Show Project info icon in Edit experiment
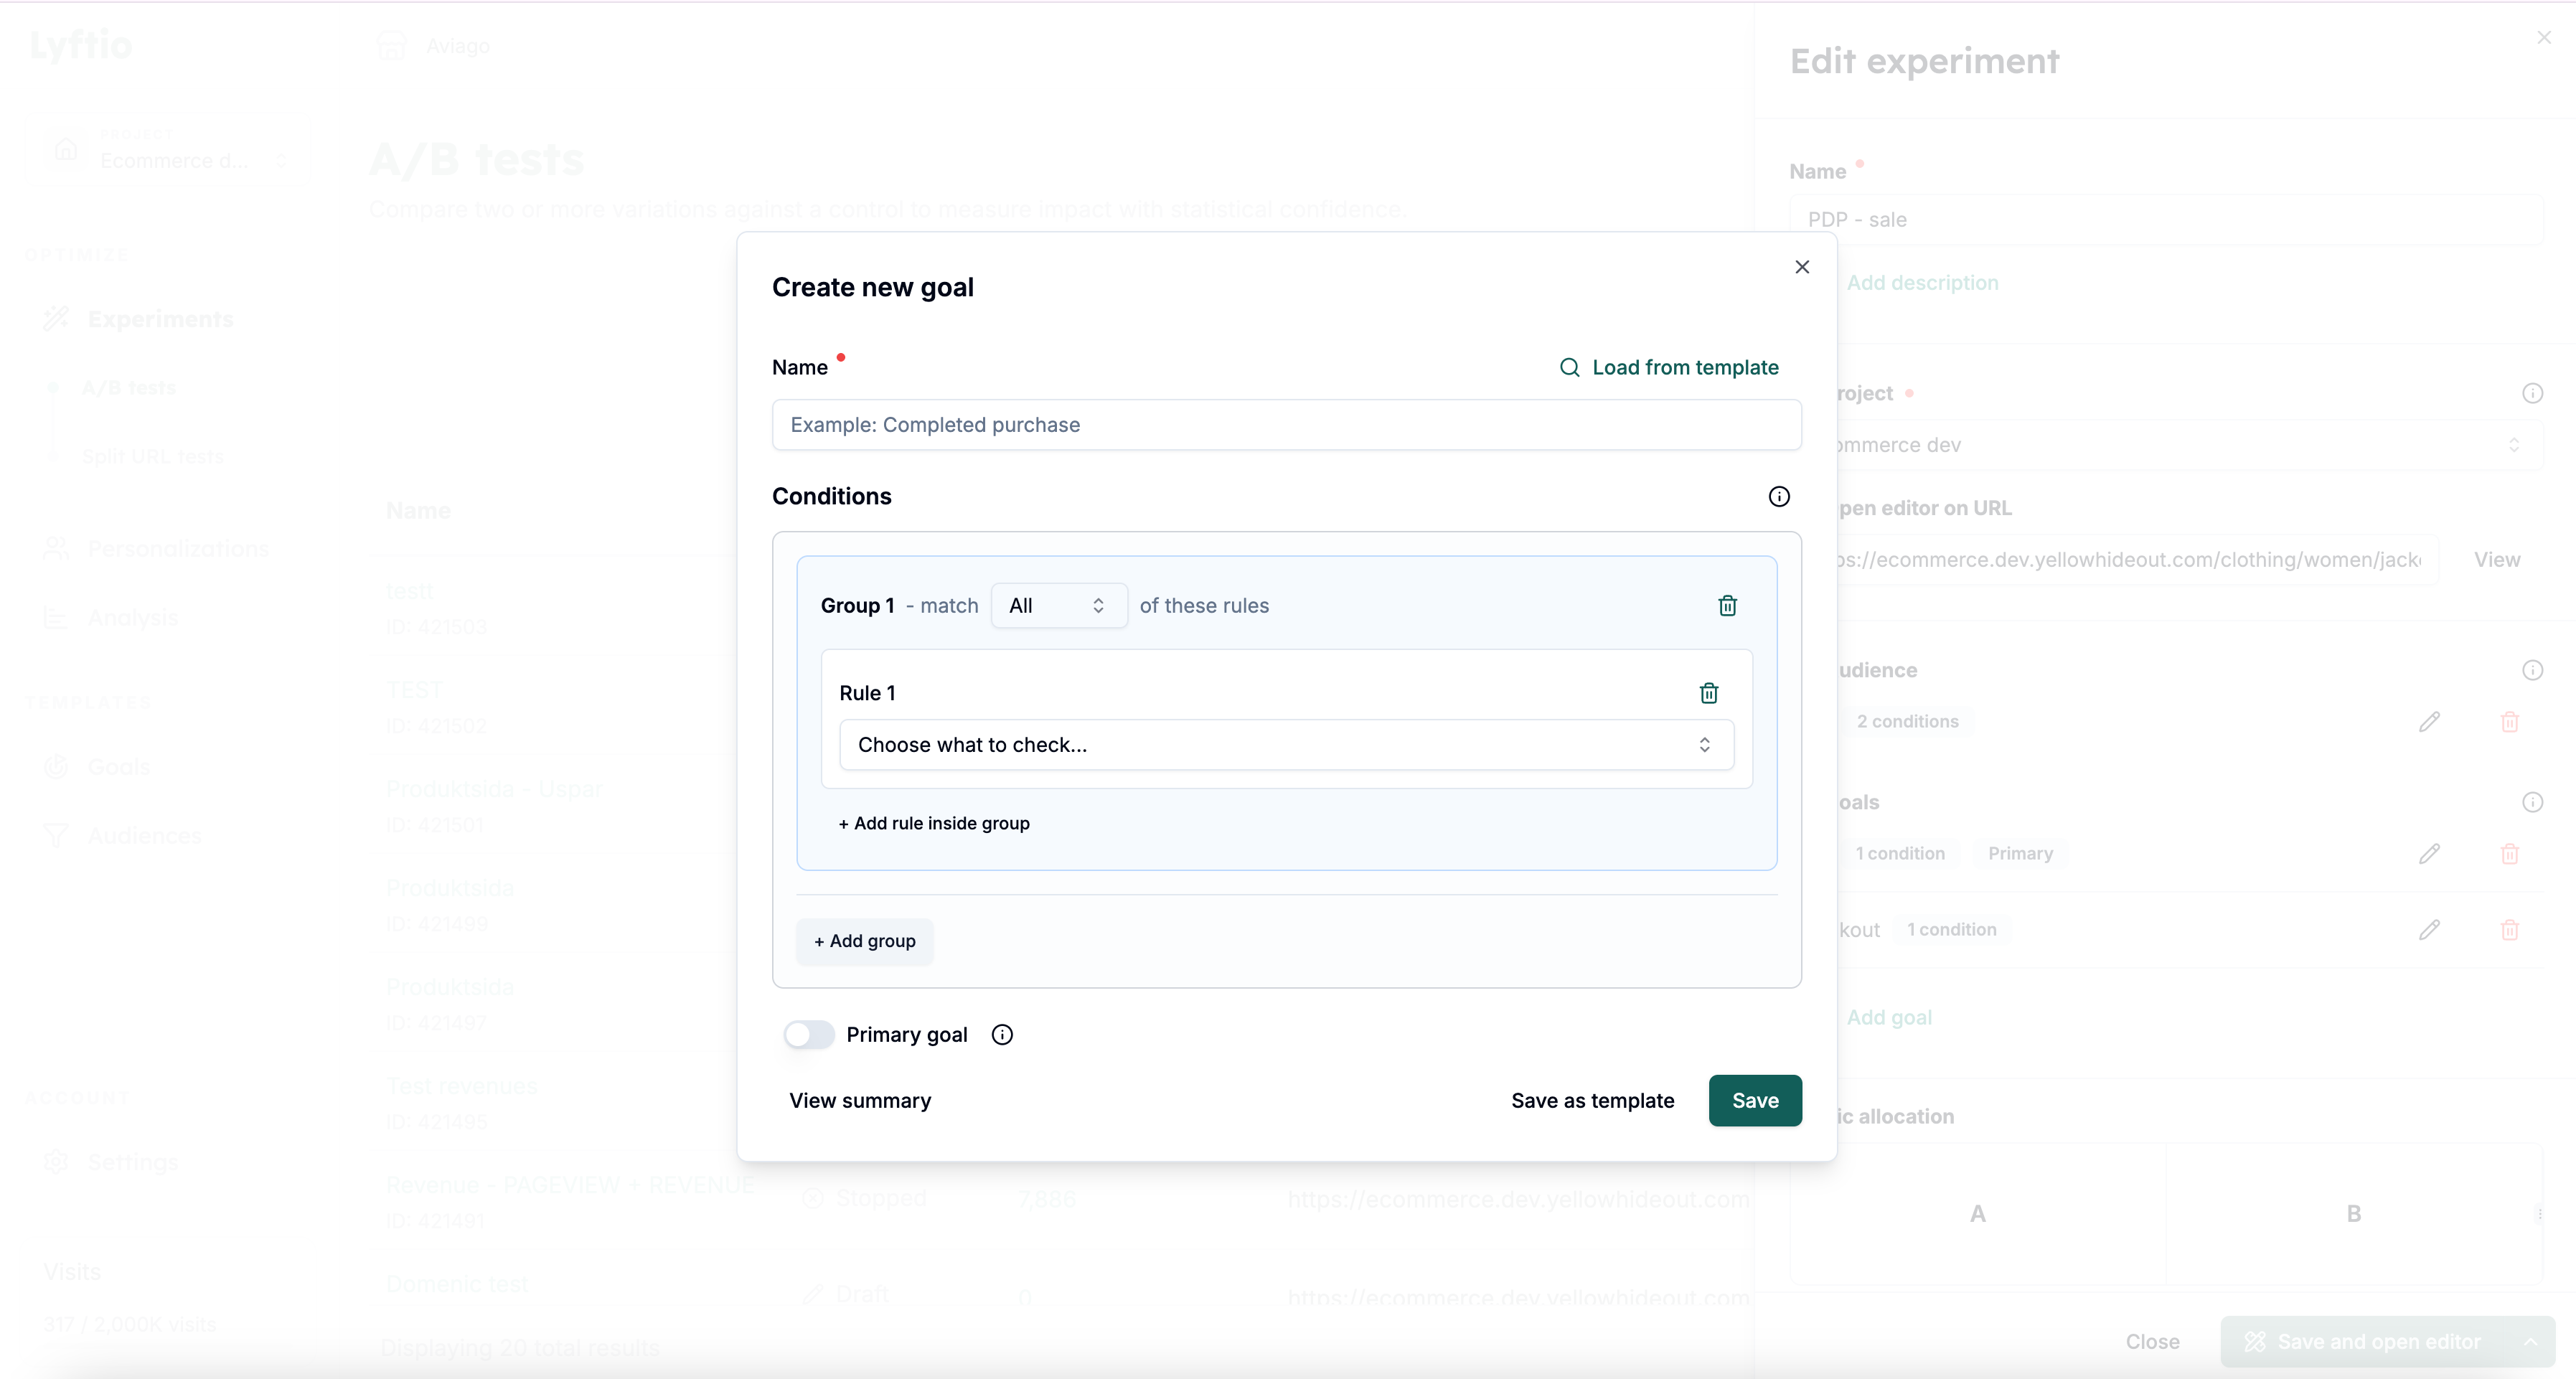Screen dimensions: 2576x1379 2532,393
